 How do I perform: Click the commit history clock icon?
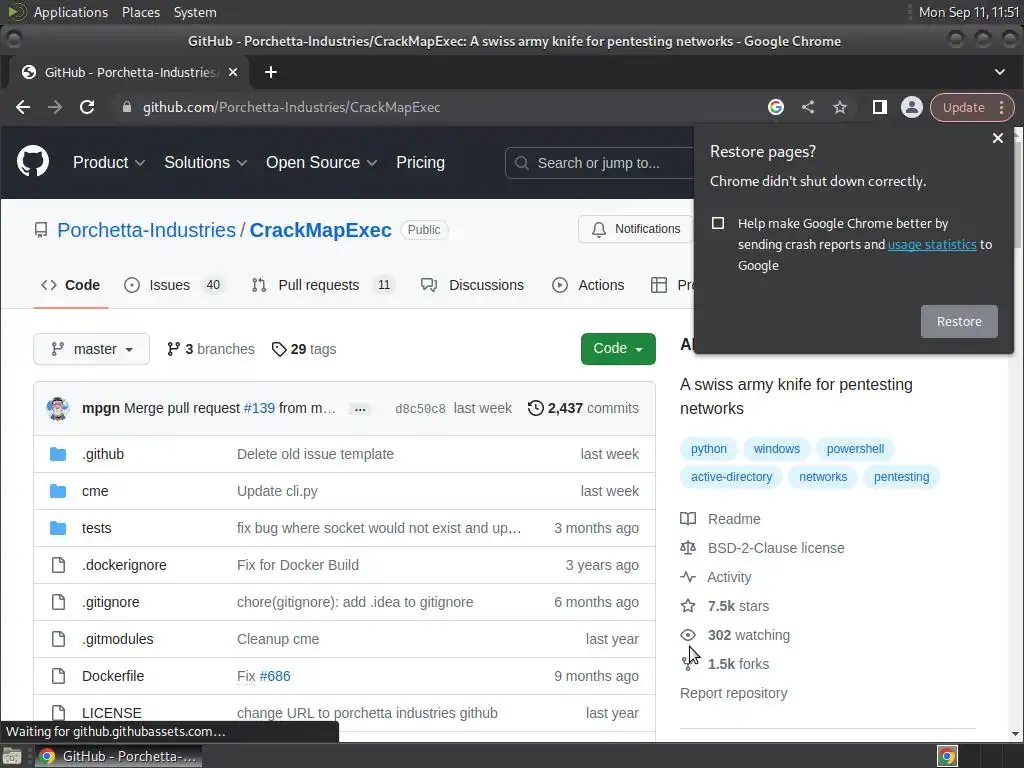(x=536, y=408)
